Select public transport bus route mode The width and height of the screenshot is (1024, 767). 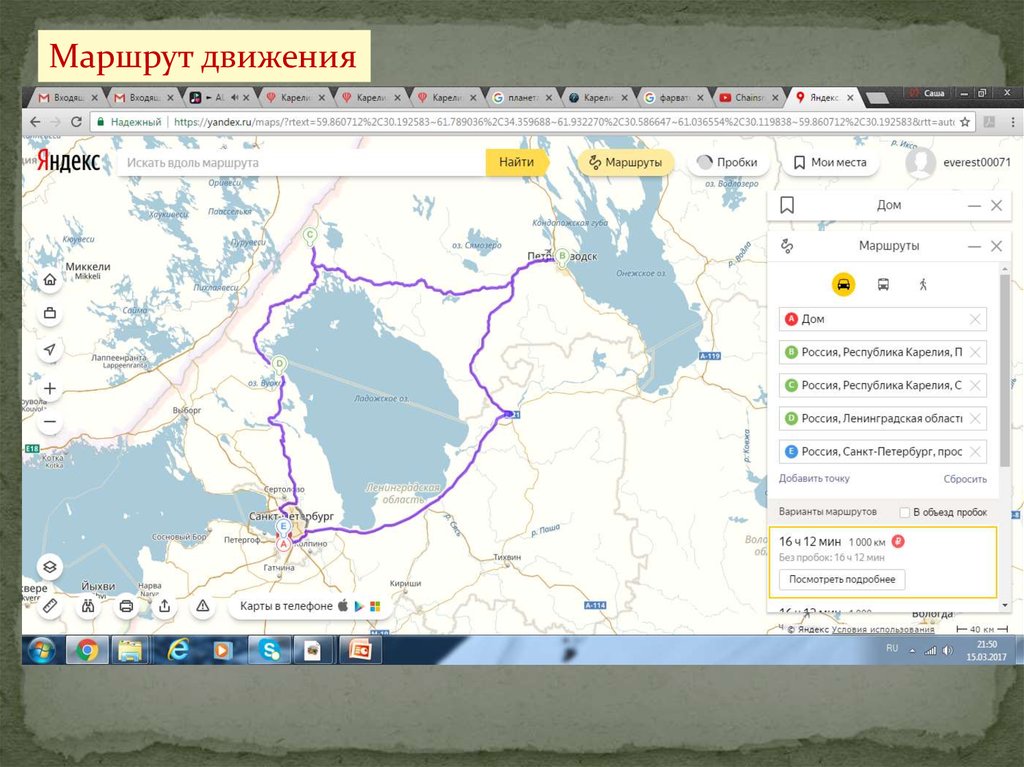(884, 284)
